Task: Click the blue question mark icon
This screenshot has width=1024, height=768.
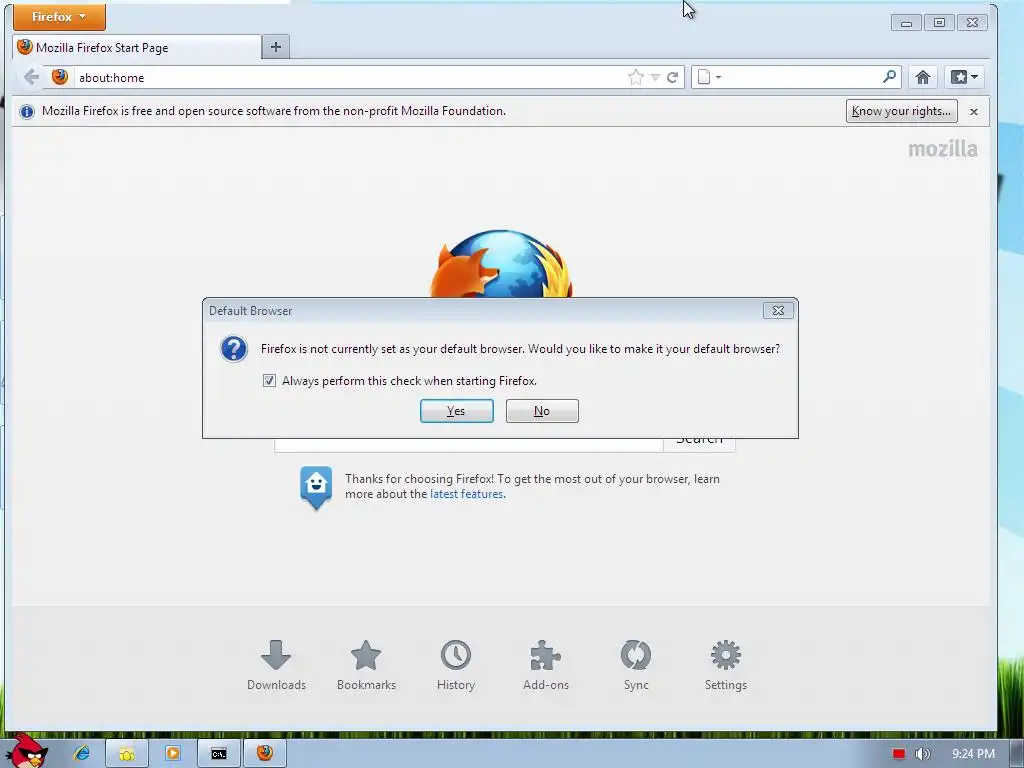Action: [x=234, y=349]
